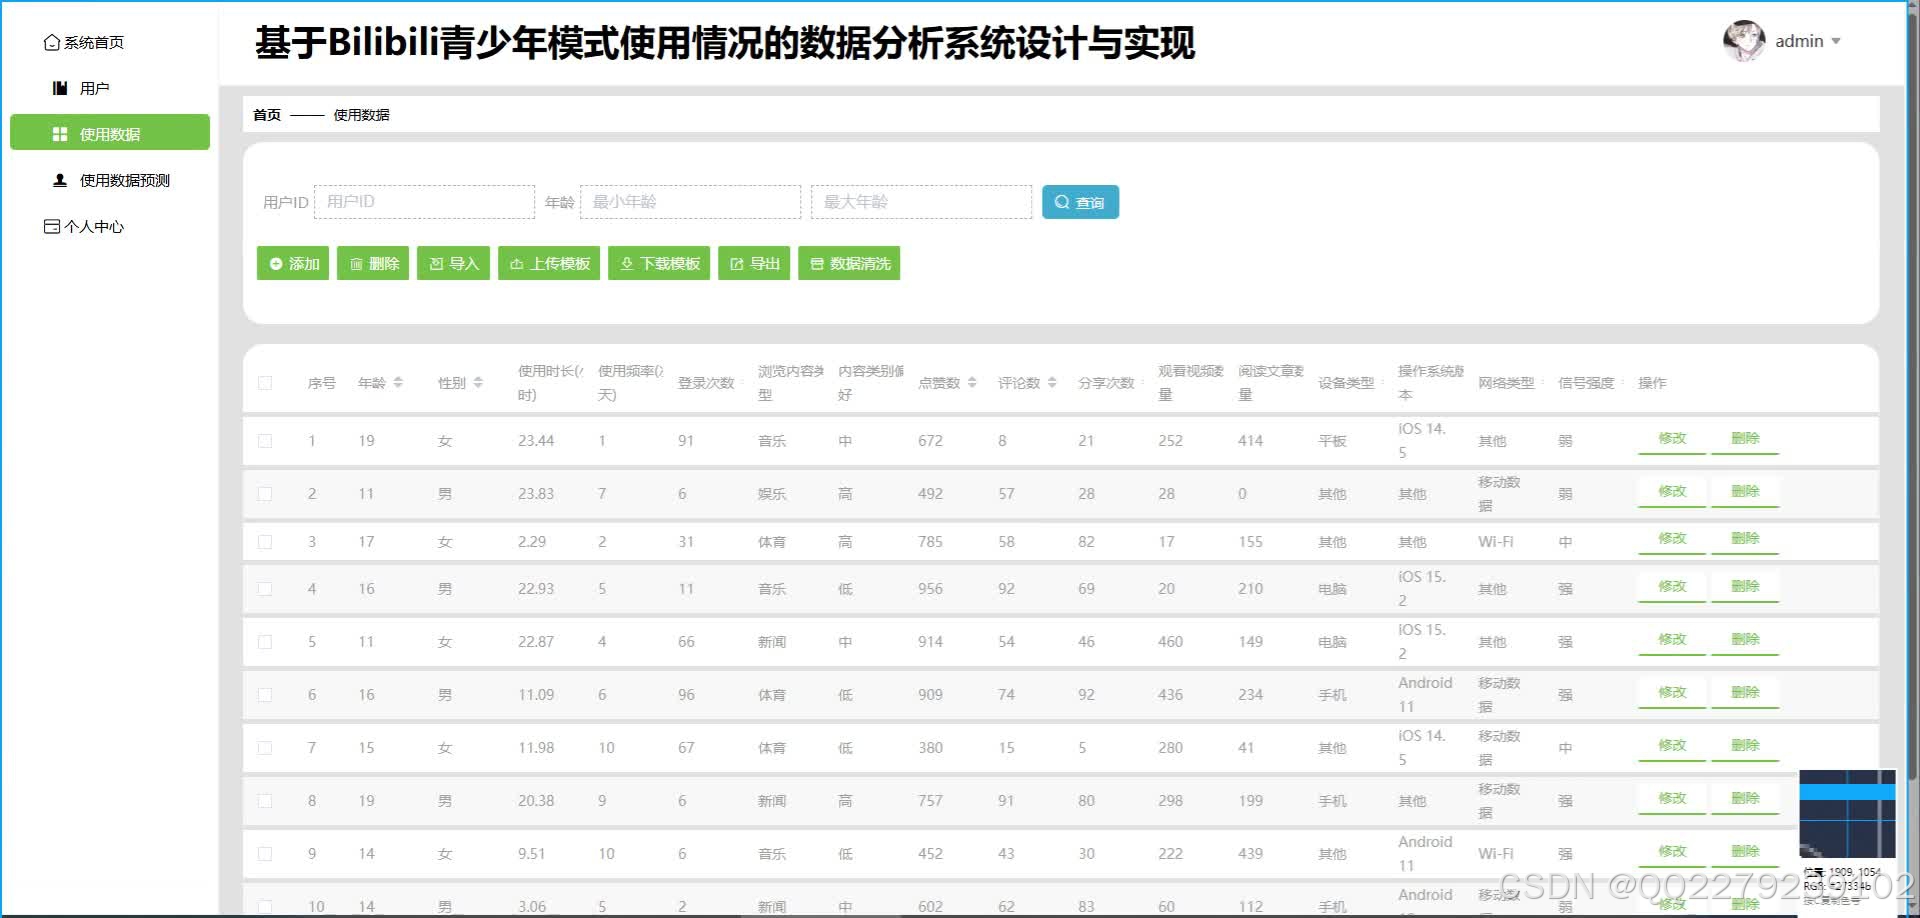1920x918 pixels.
Task: Click 首页 in the breadcrumb
Action: tap(266, 114)
